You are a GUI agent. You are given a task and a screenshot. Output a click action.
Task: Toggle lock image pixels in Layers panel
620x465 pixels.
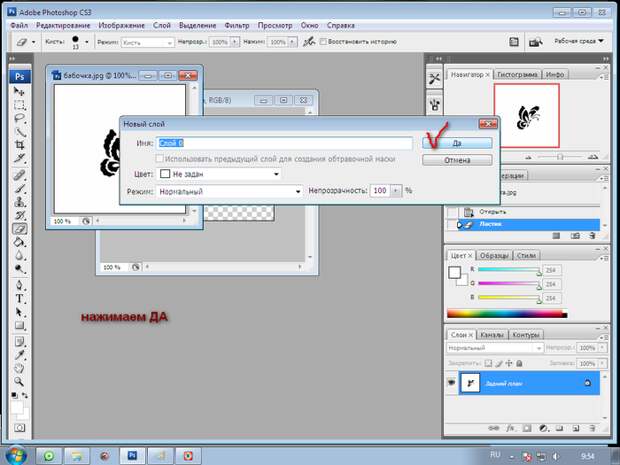(x=499, y=363)
